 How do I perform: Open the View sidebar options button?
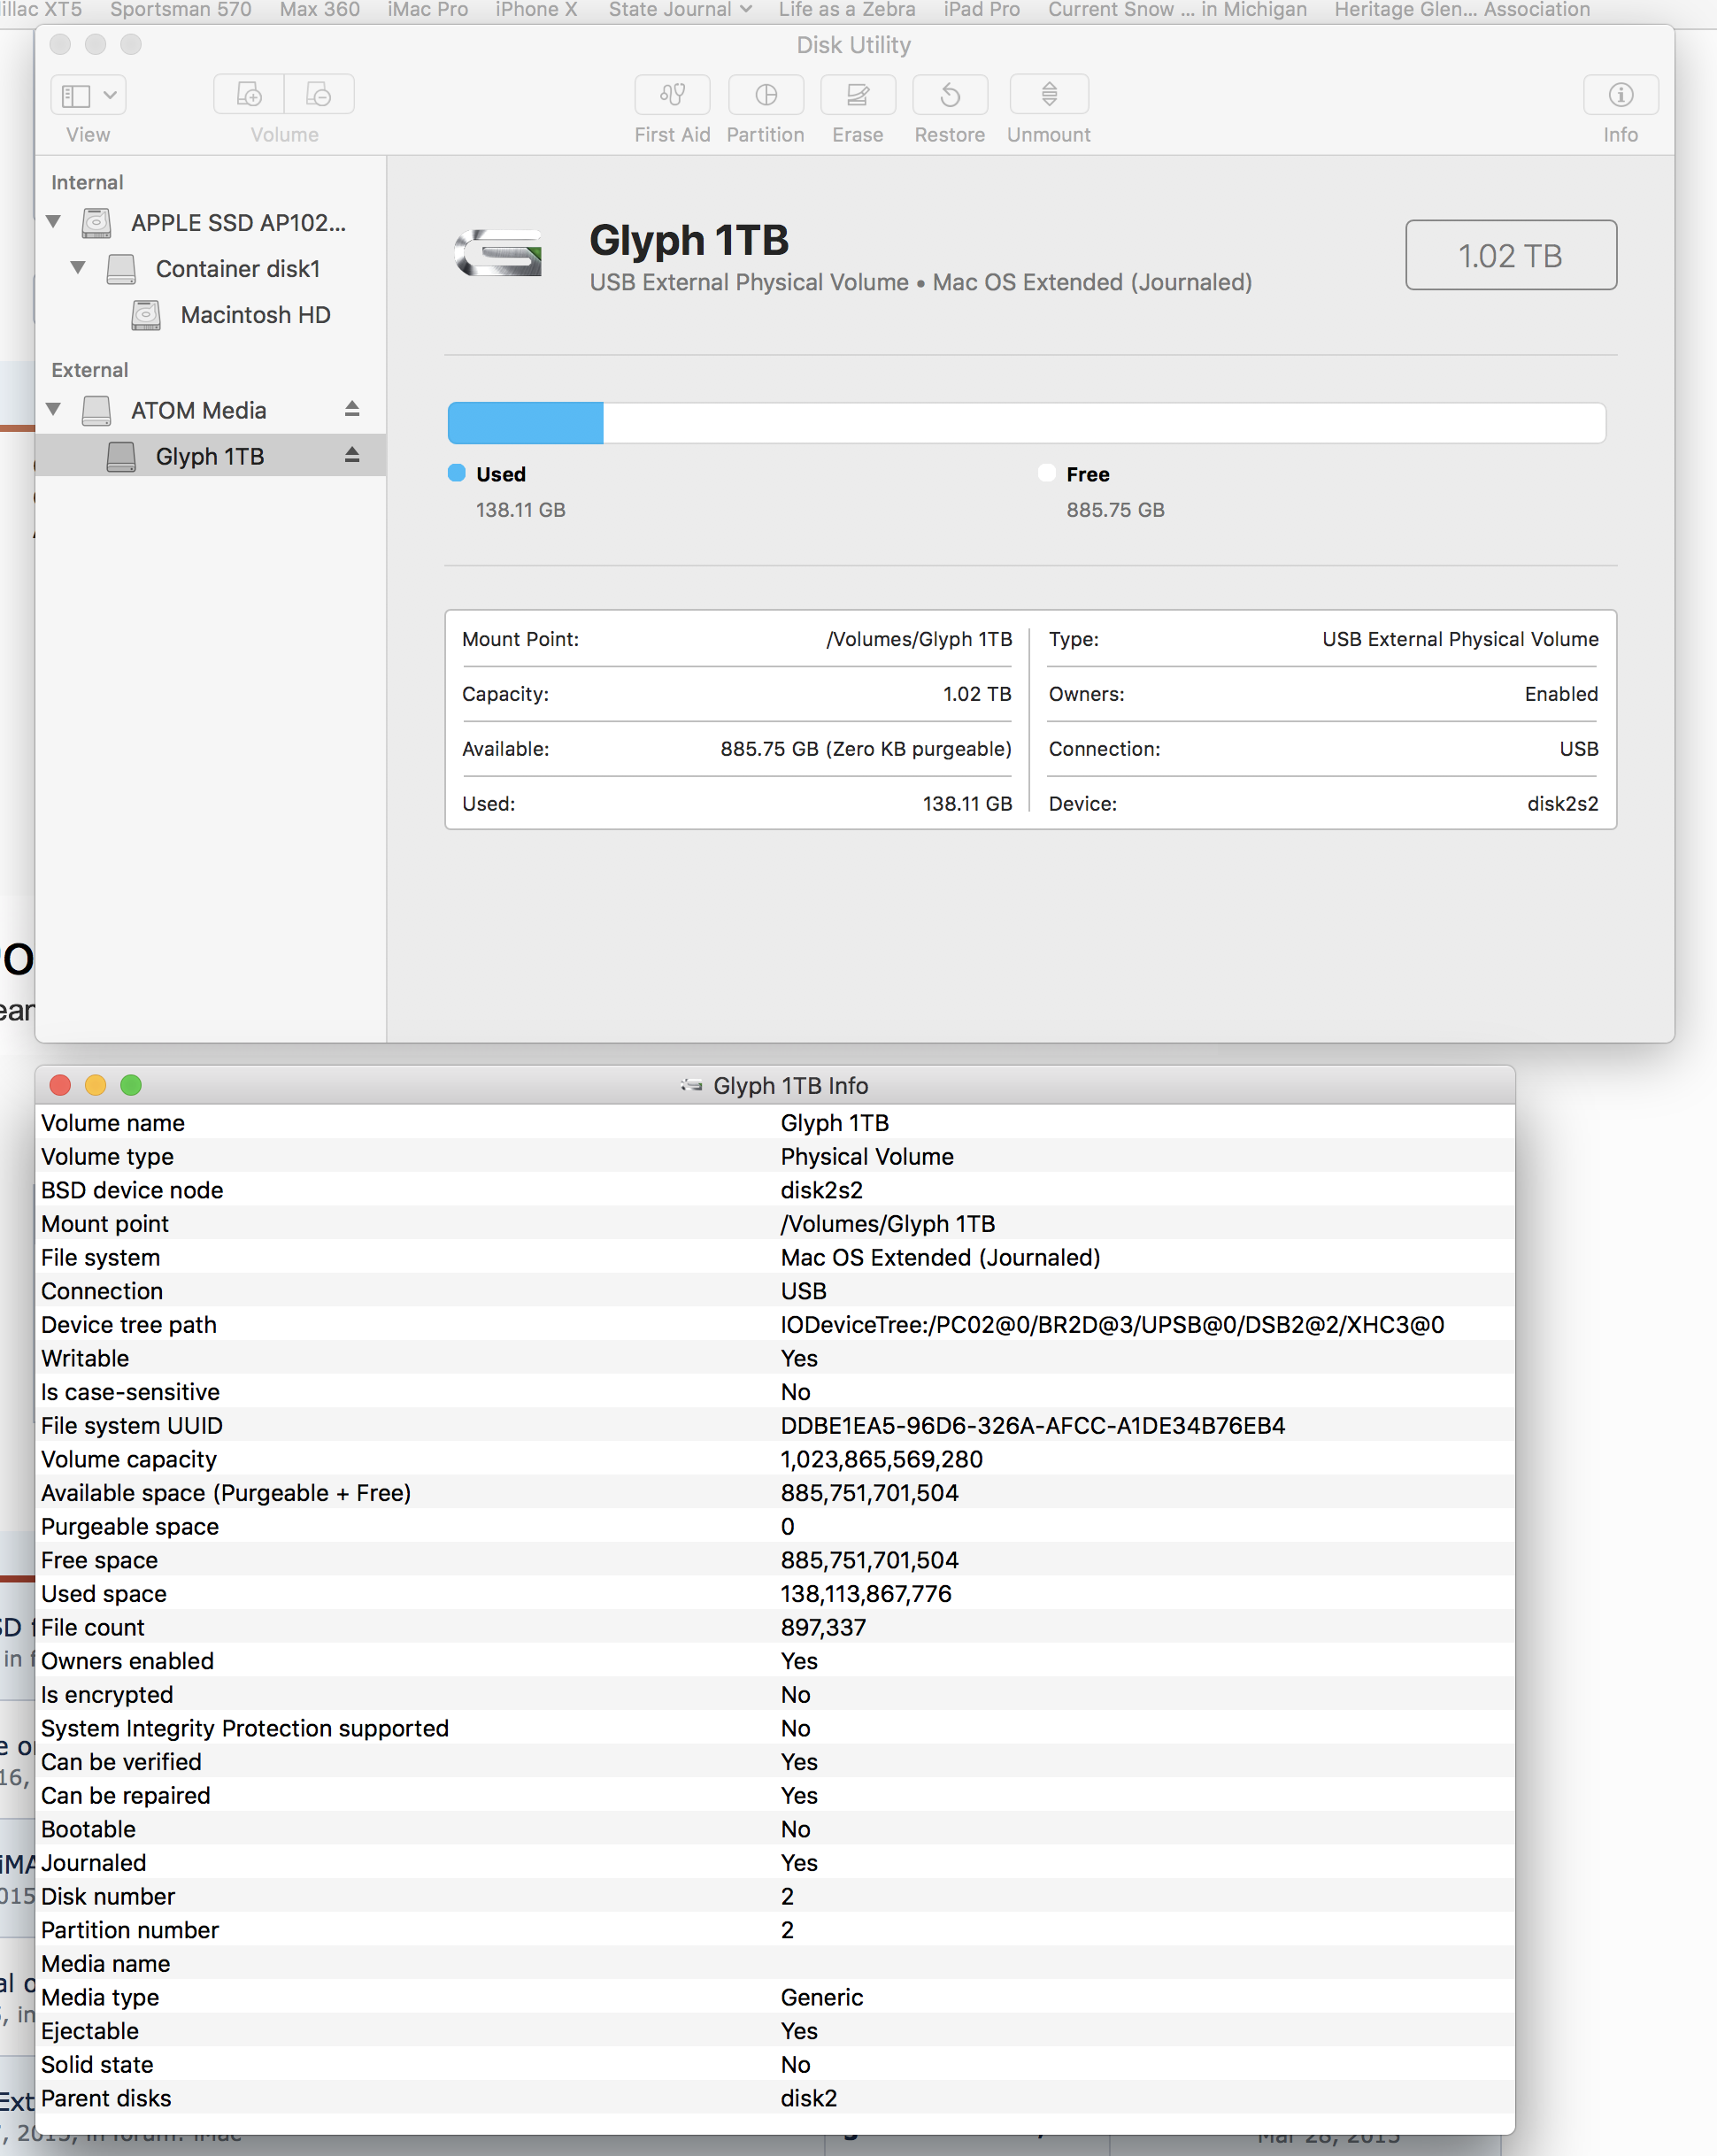88,95
